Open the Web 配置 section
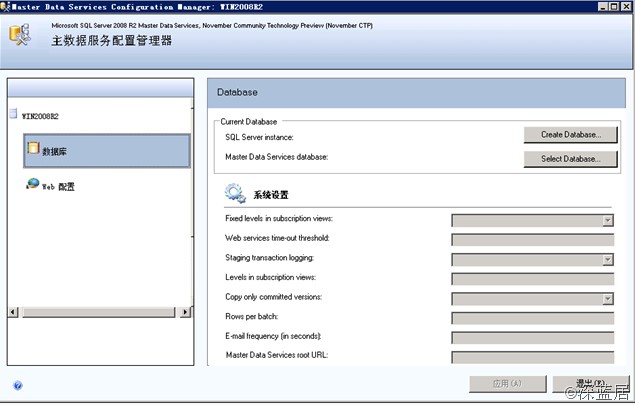635x405 pixels. coord(58,187)
